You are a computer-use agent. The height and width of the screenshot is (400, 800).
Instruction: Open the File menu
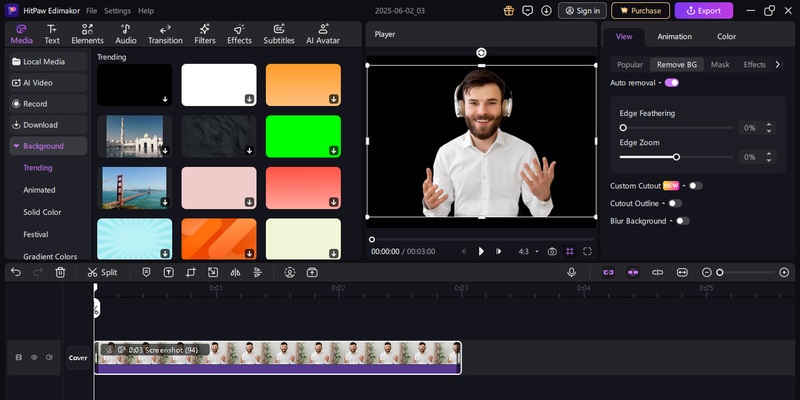pyautogui.click(x=91, y=11)
